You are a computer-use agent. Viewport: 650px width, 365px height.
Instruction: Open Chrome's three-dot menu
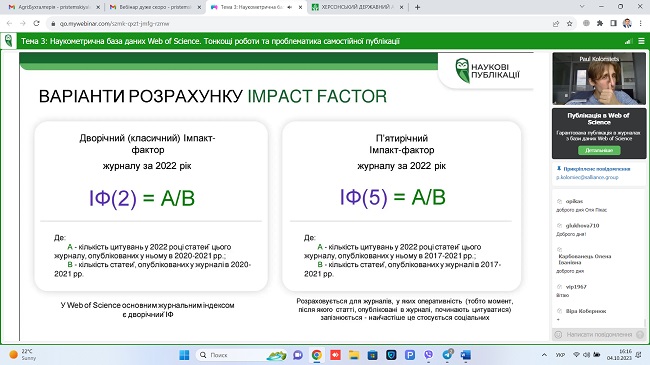click(640, 24)
